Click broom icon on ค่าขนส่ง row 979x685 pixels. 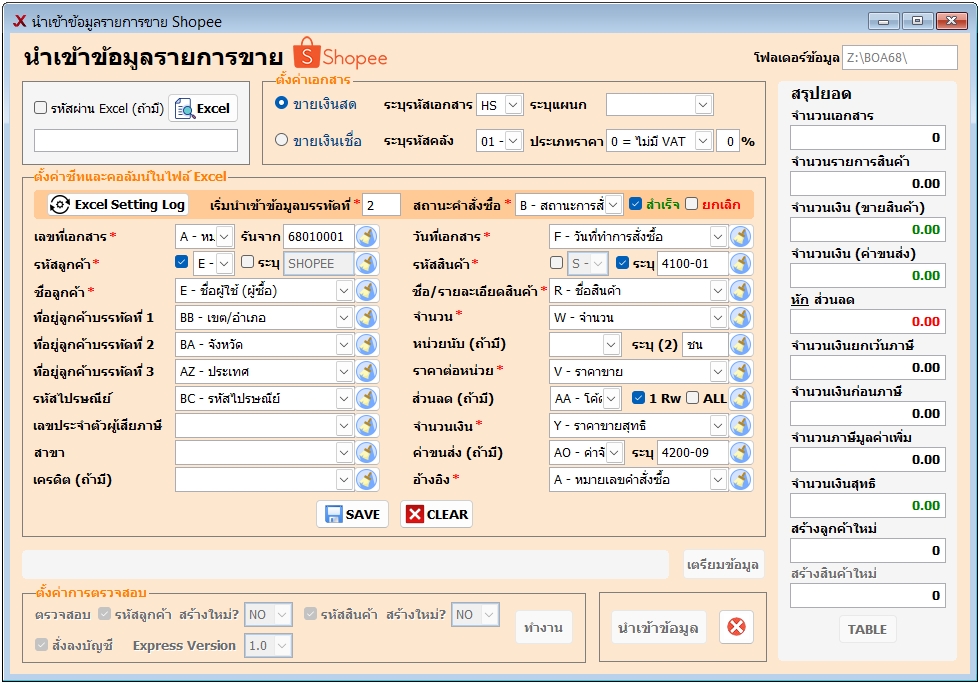click(x=740, y=453)
